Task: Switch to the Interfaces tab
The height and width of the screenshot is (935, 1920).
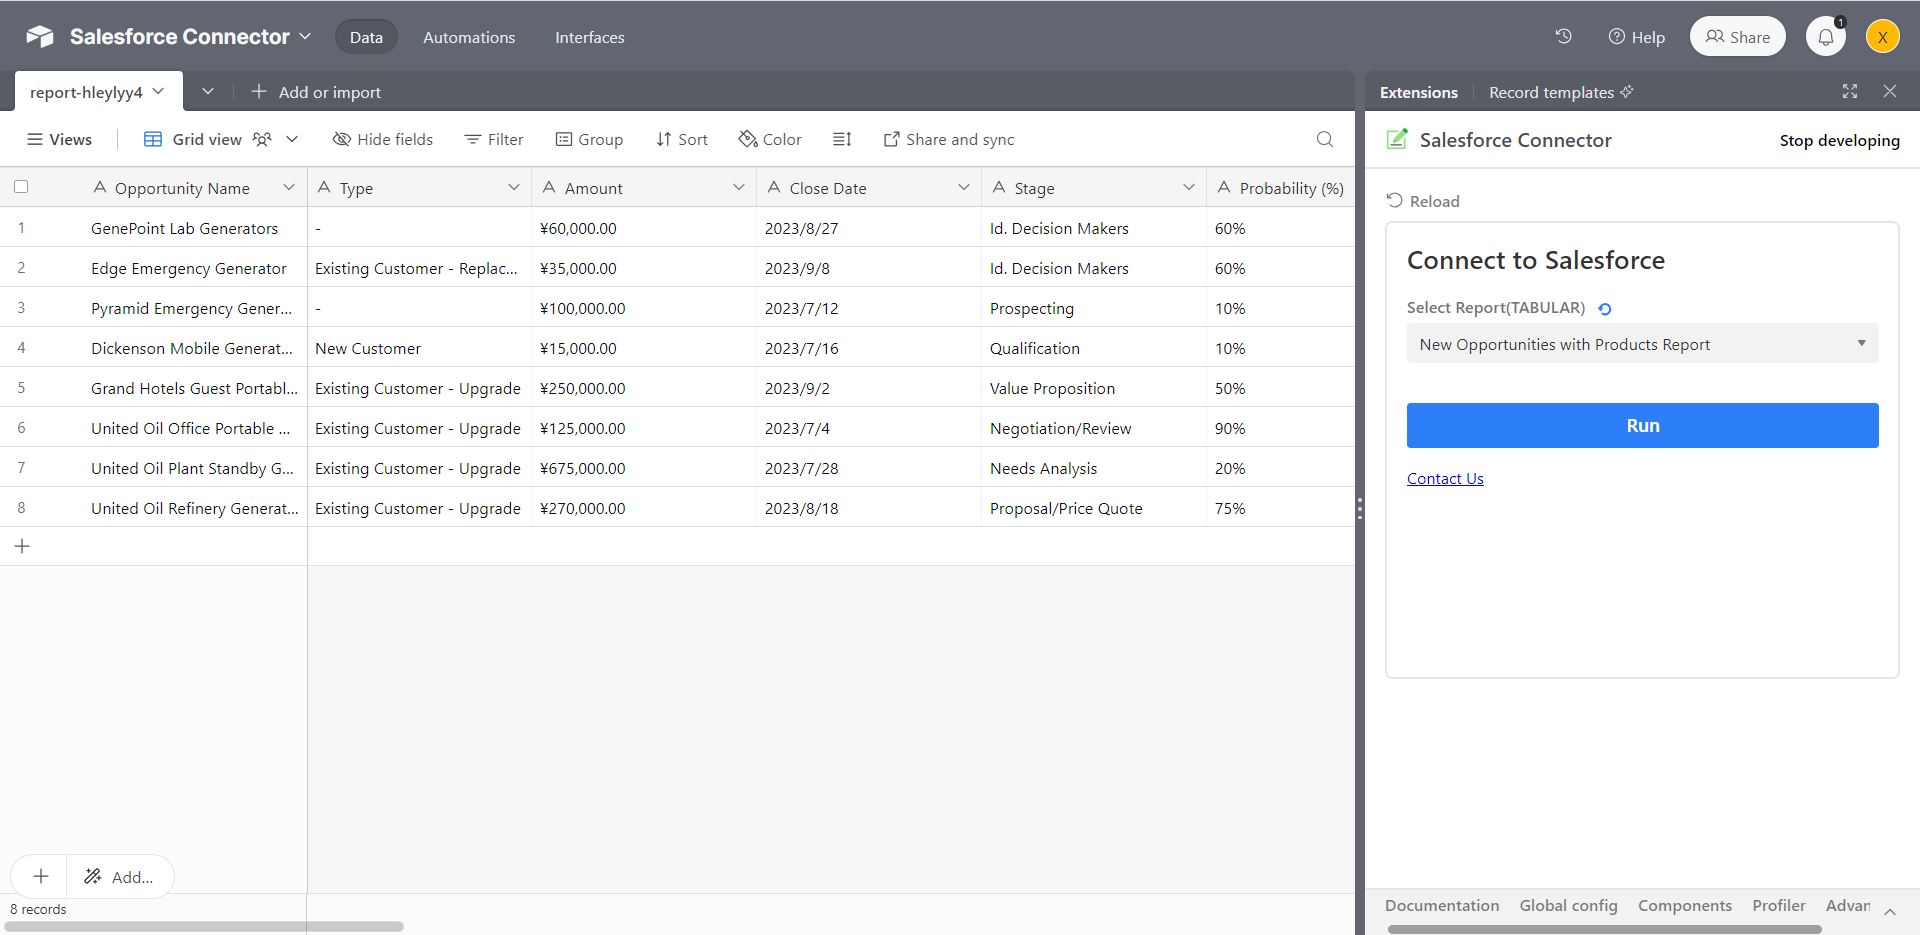Action: 590,37
